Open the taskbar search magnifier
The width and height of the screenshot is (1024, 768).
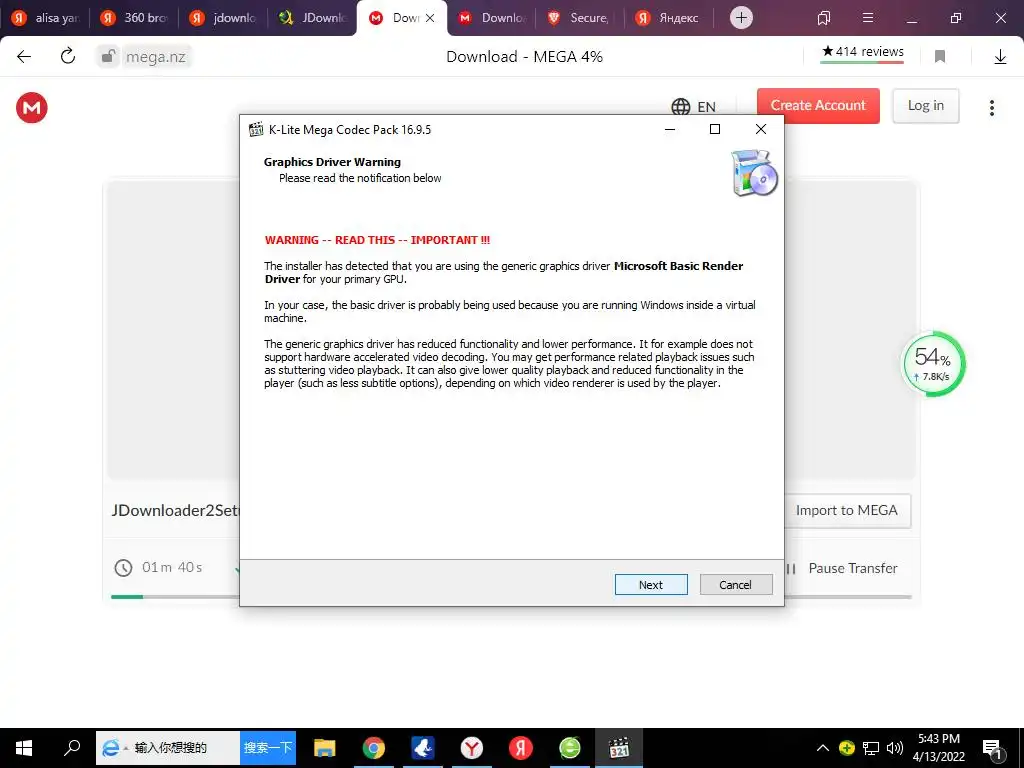point(72,748)
